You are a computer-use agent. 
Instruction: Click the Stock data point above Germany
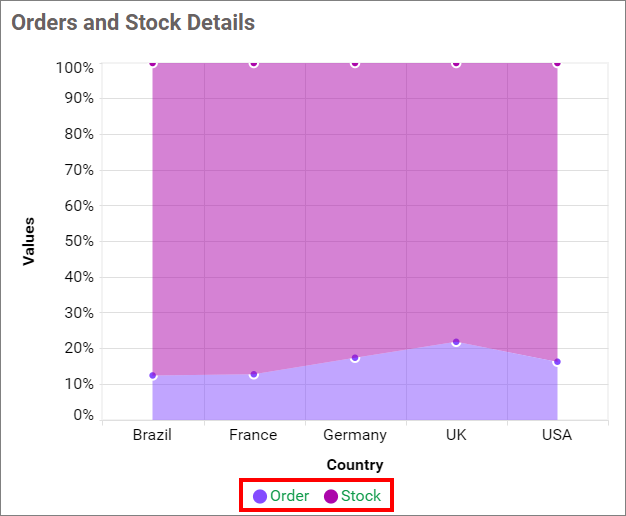pos(355,64)
